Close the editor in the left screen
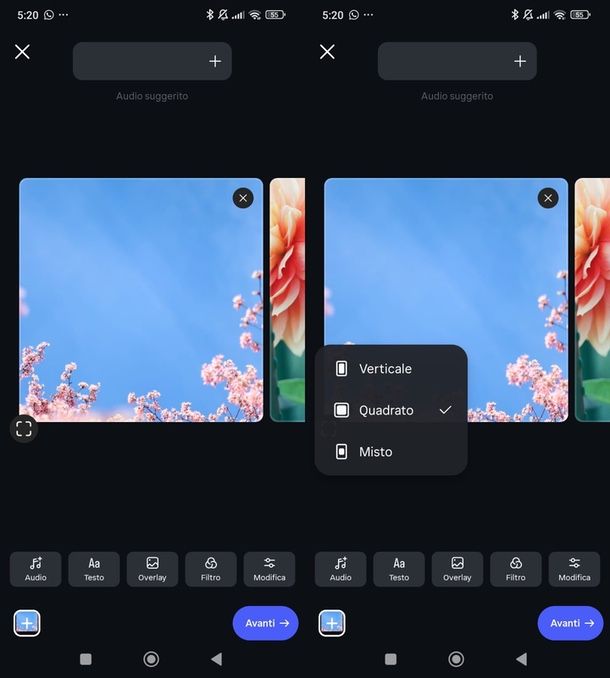This screenshot has width=610, height=678. (x=22, y=52)
